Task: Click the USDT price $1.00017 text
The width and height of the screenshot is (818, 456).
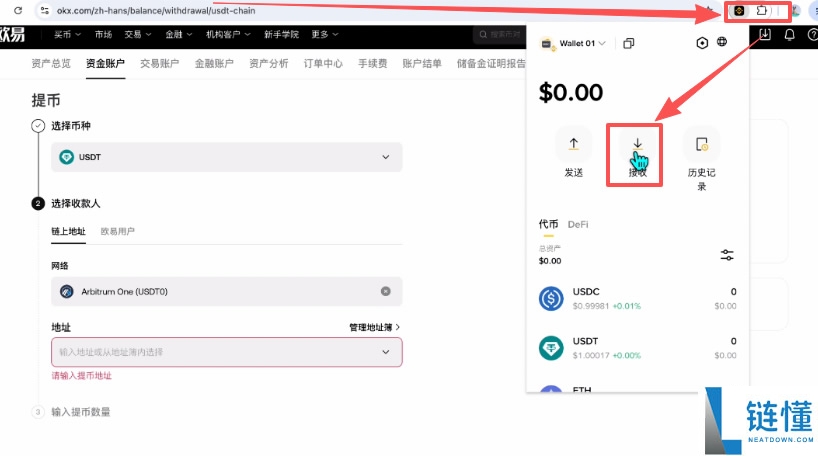Action: (591, 355)
